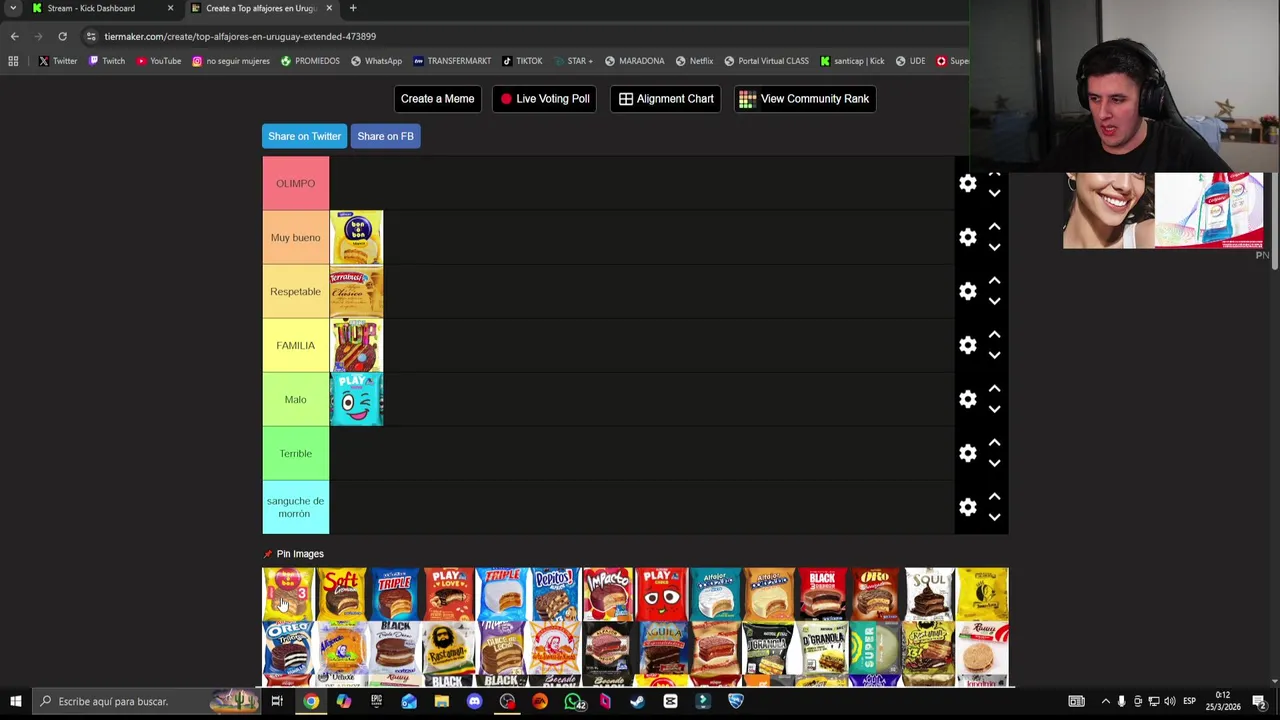Move Respetable tier up with arrow
Screen dimensions: 1280x720
[x=994, y=281]
